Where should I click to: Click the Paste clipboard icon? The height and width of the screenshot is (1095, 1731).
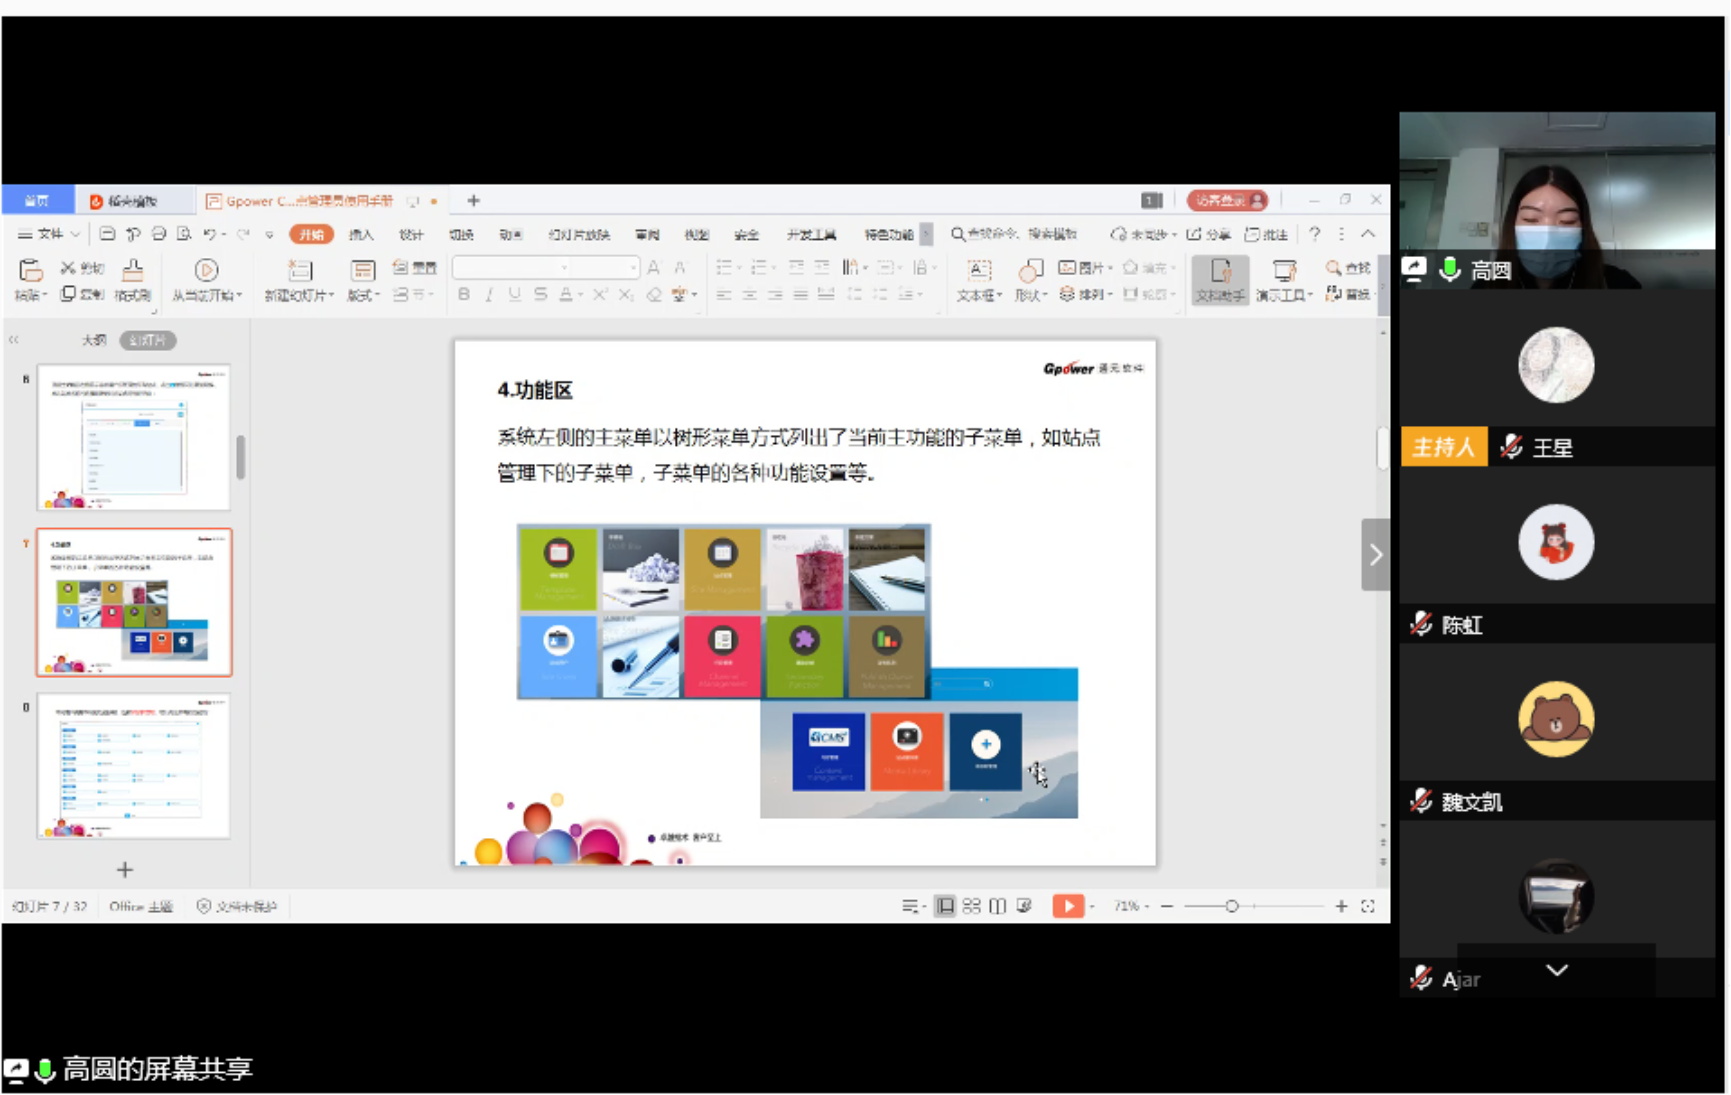point(30,271)
